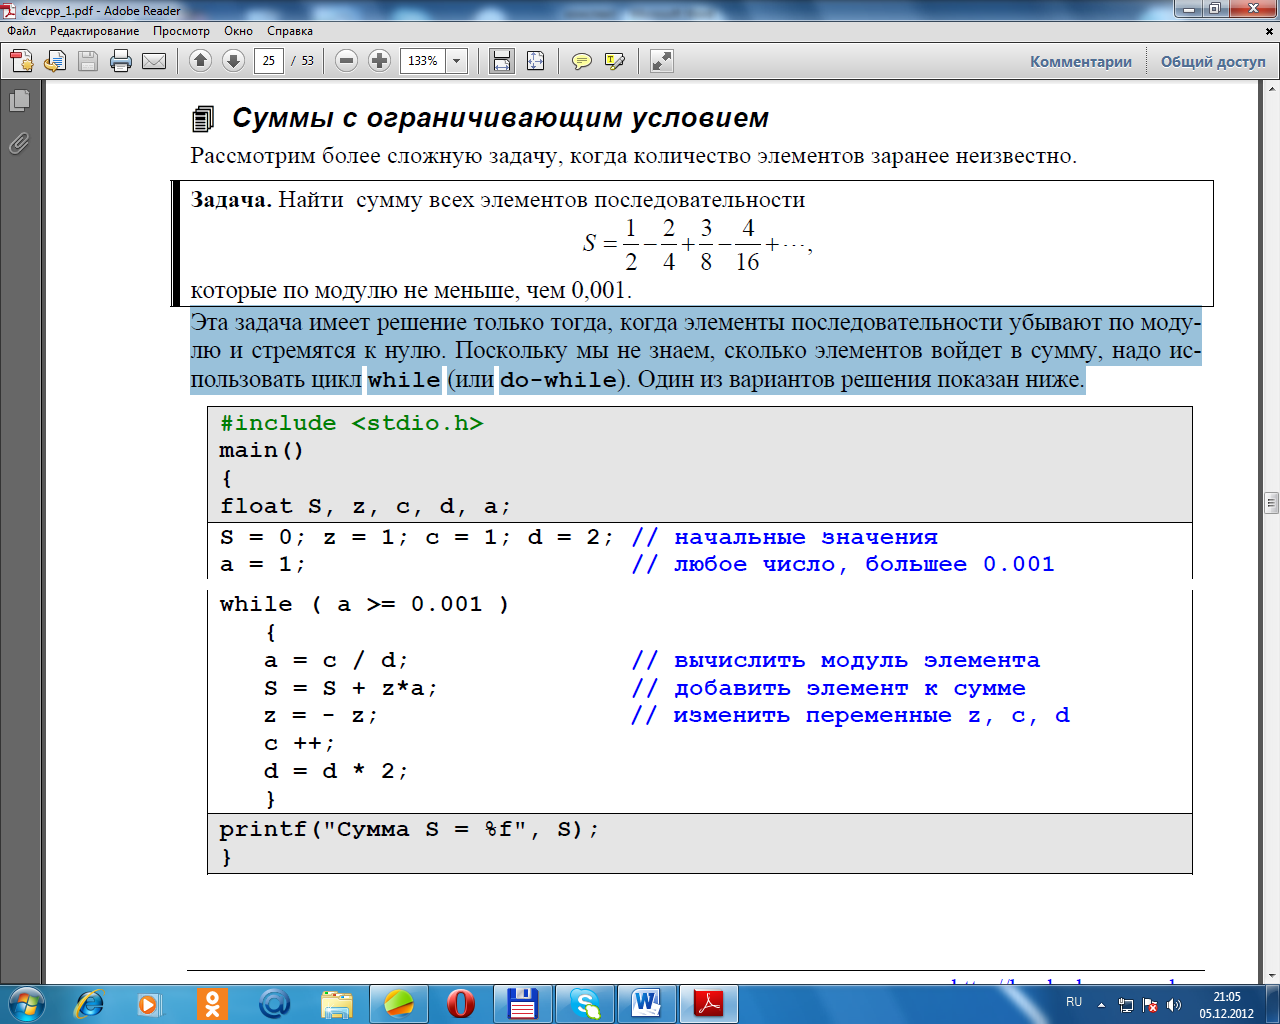Viewport: 1280px width, 1024px height.
Task: Go to previous page arrow
Action: click(200, 61)
